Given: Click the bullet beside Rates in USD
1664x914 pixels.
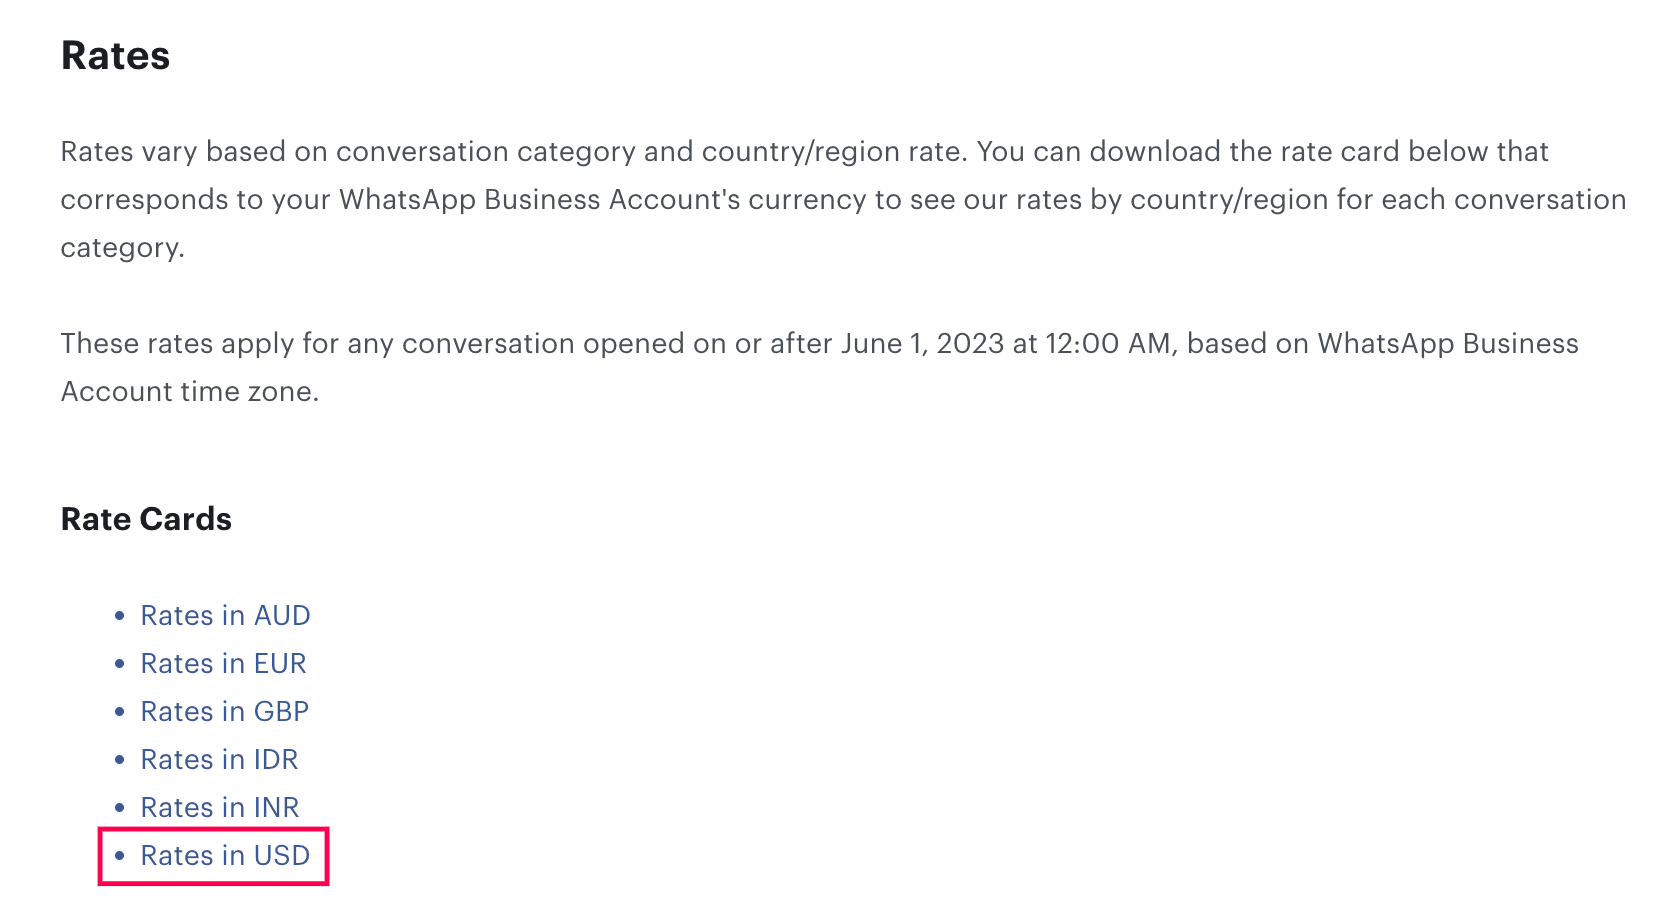Looking at the screenshot, I should tap(120, 855).
